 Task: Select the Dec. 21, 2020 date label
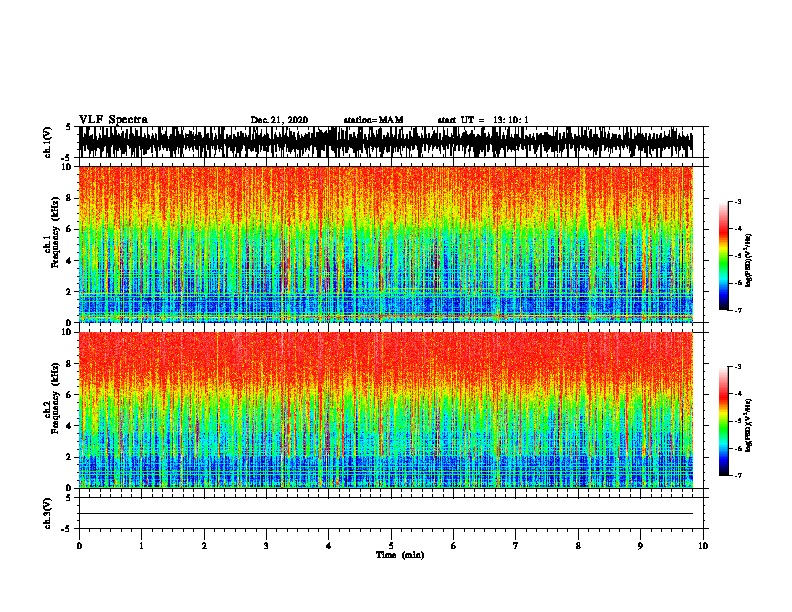coord(279,120)
